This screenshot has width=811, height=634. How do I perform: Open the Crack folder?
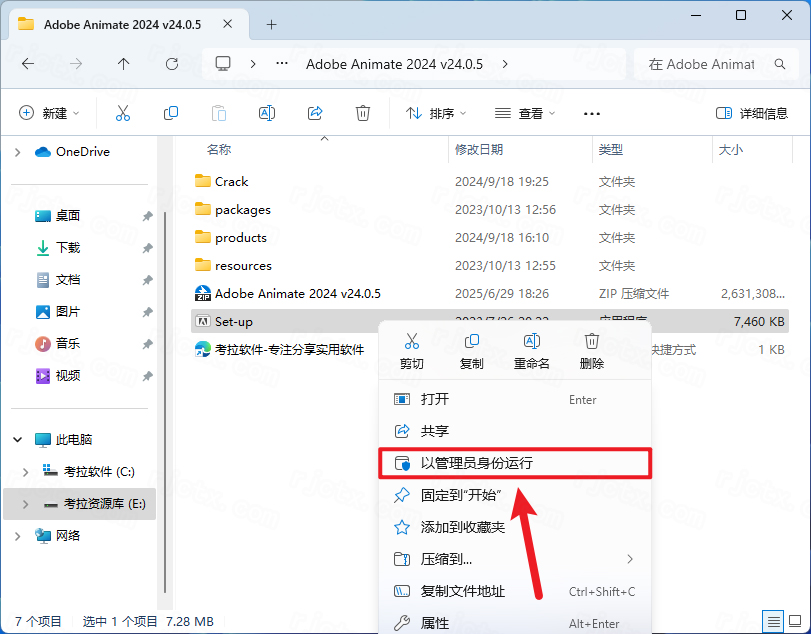pyautogui.click(x=231, y=182)
